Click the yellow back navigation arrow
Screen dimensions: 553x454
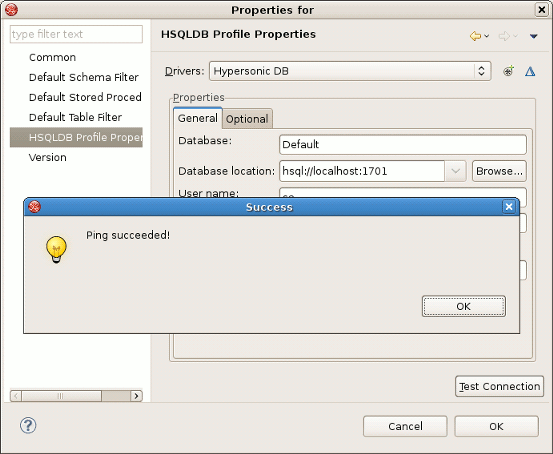tap(475, 36)
